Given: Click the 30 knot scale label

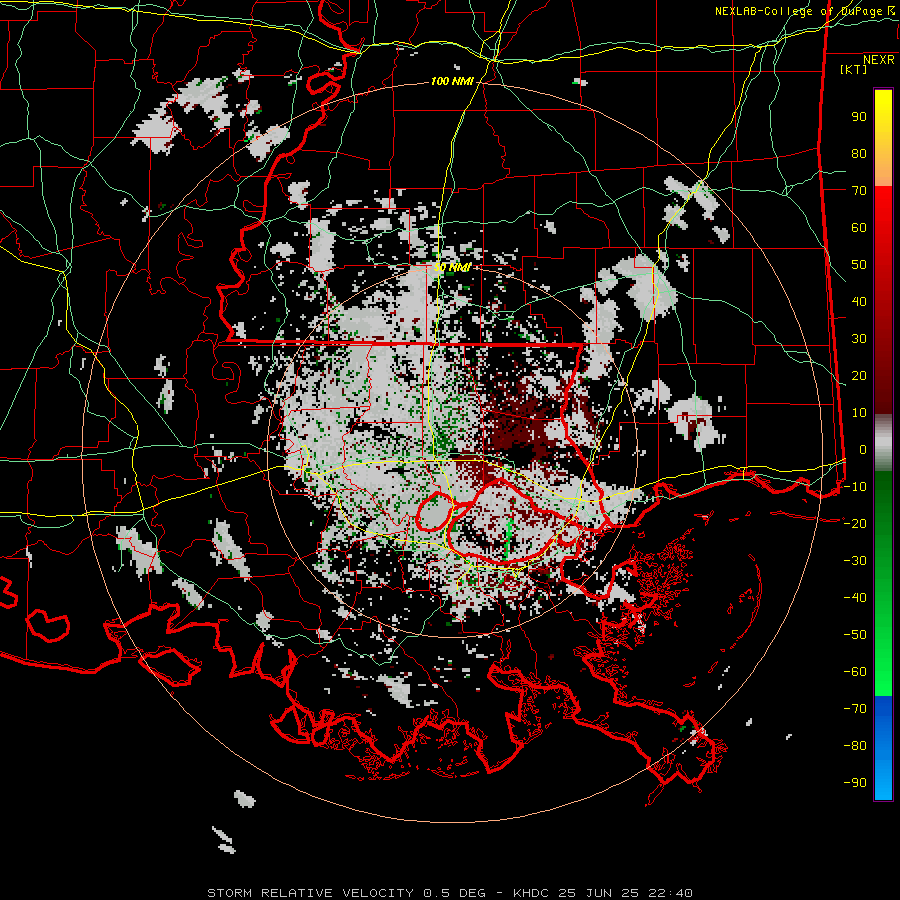Looking at the screenshot, I should (859, 339).
